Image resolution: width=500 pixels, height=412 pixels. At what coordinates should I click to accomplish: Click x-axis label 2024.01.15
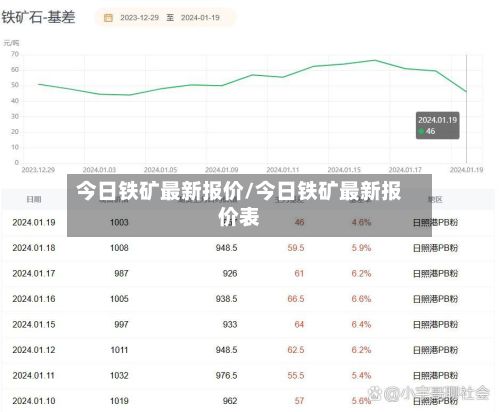pos(344,170)
